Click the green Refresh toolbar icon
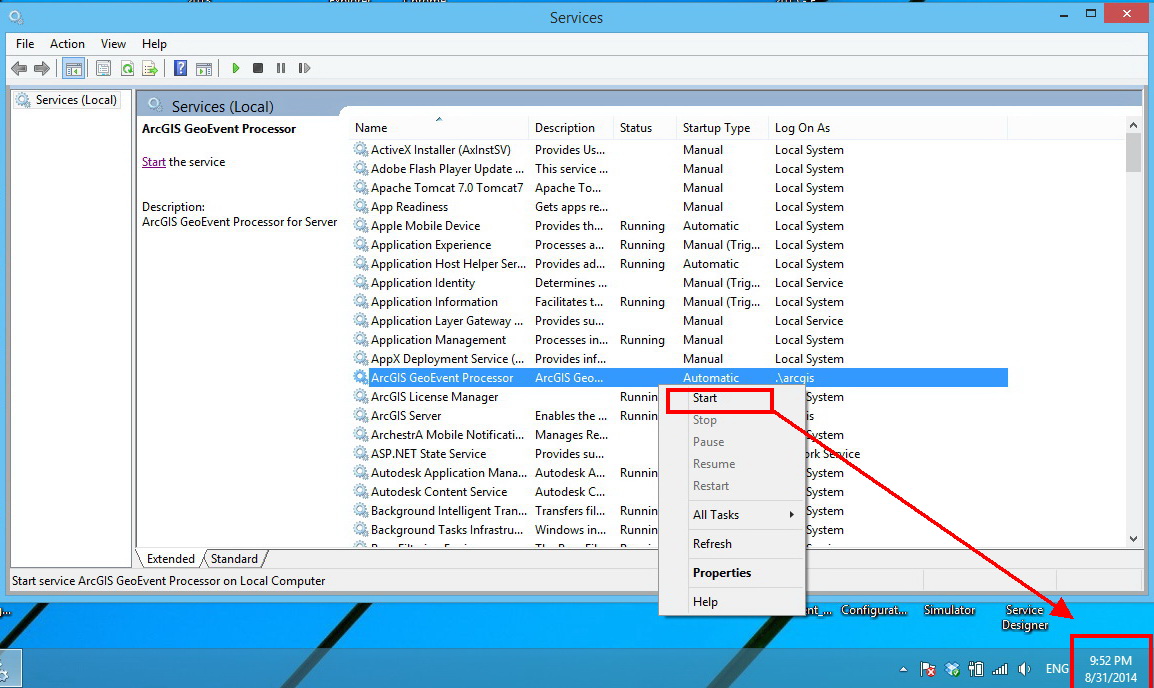Screen dimensions: 1154x688 [127, 68]
